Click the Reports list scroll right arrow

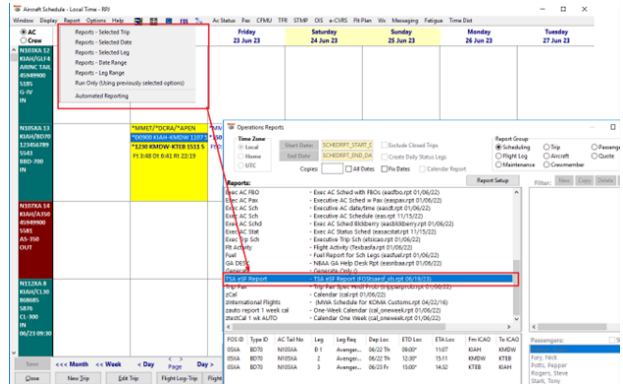coord(509,327)
